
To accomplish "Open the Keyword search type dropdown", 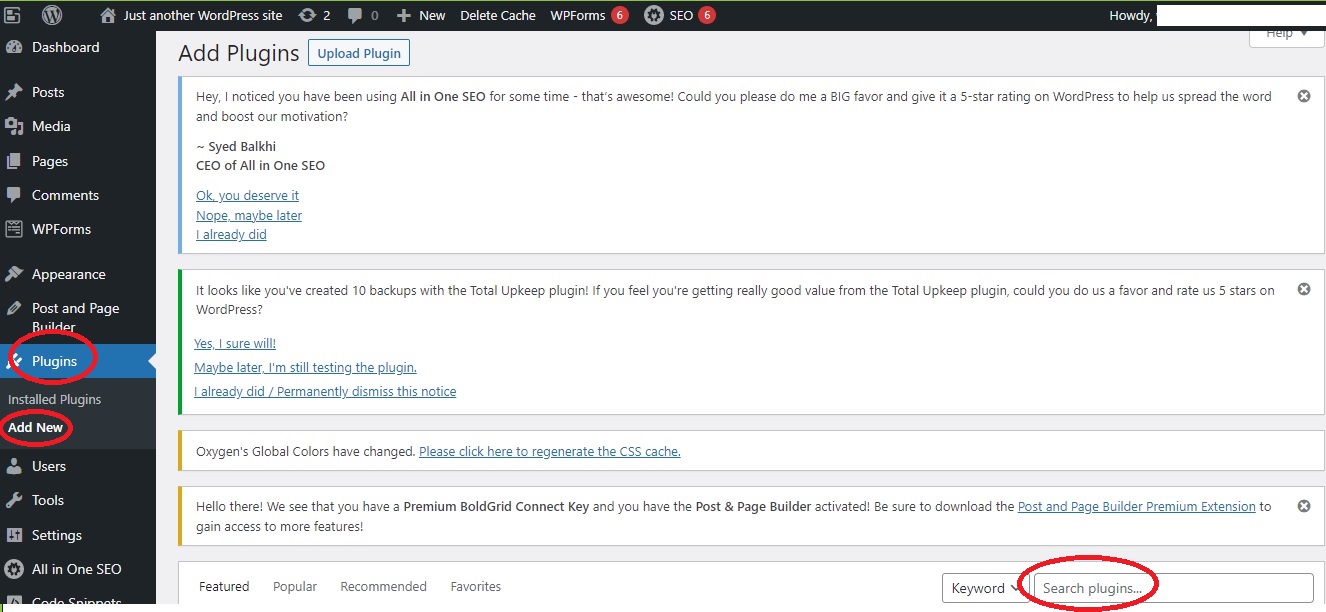I will point(986,588).
